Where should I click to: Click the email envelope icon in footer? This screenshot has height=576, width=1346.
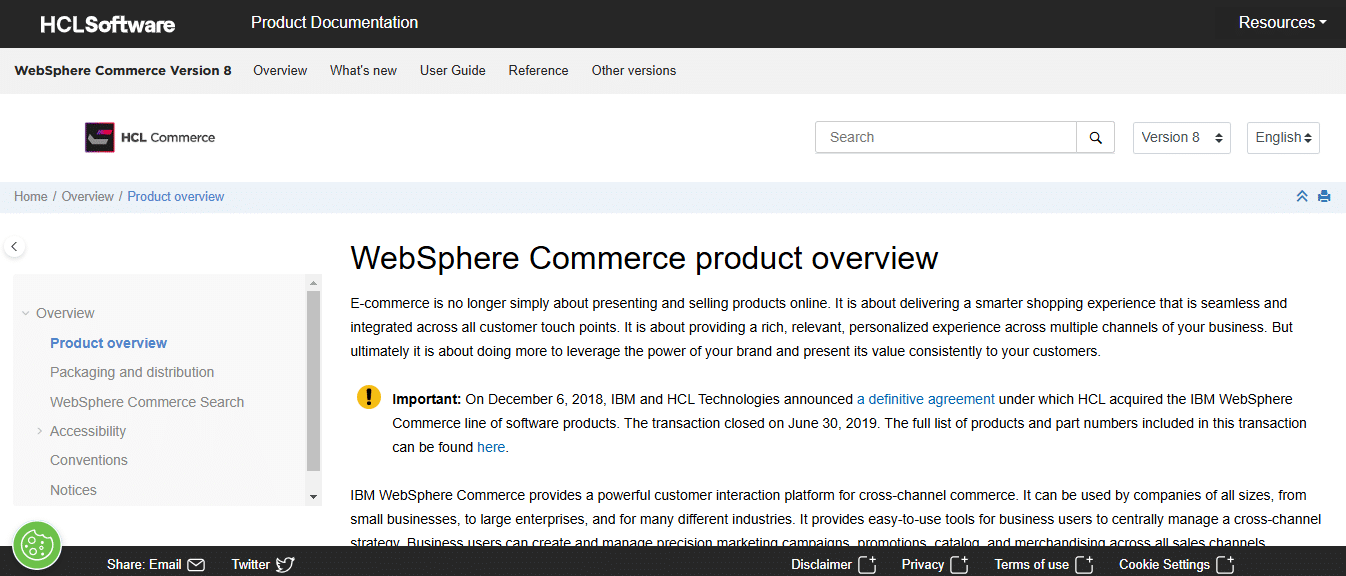click(196, 565)
